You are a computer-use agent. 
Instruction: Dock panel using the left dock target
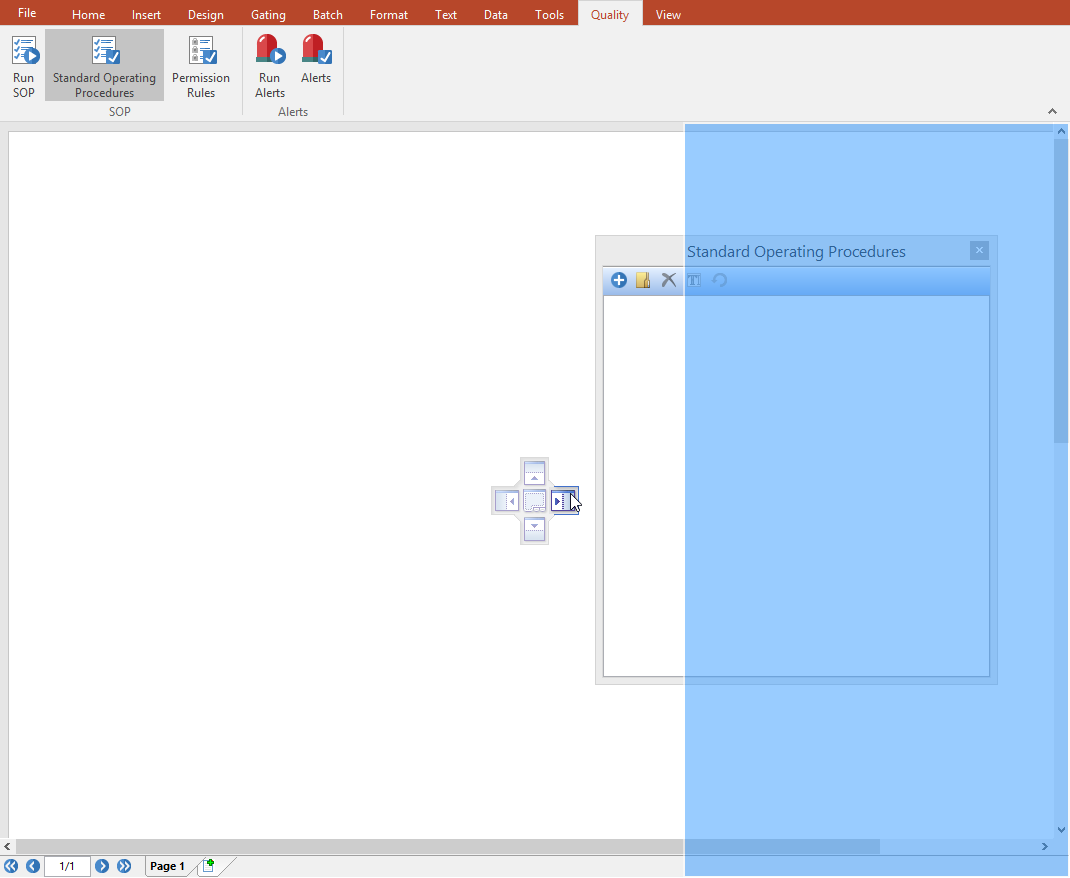(507, 501)
